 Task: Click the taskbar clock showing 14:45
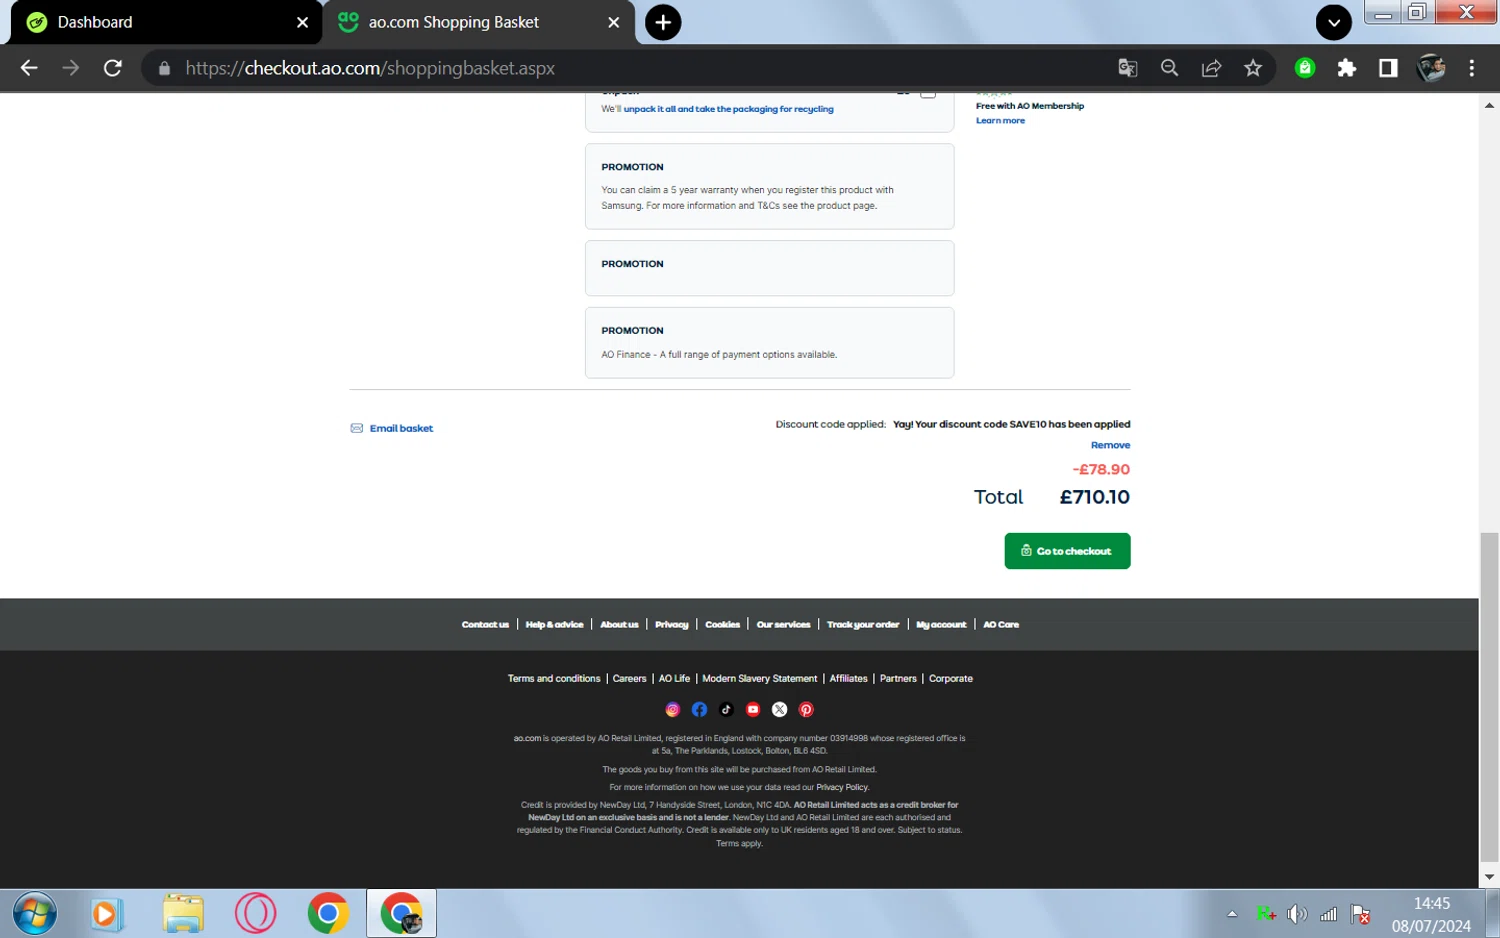(1431, 914)
